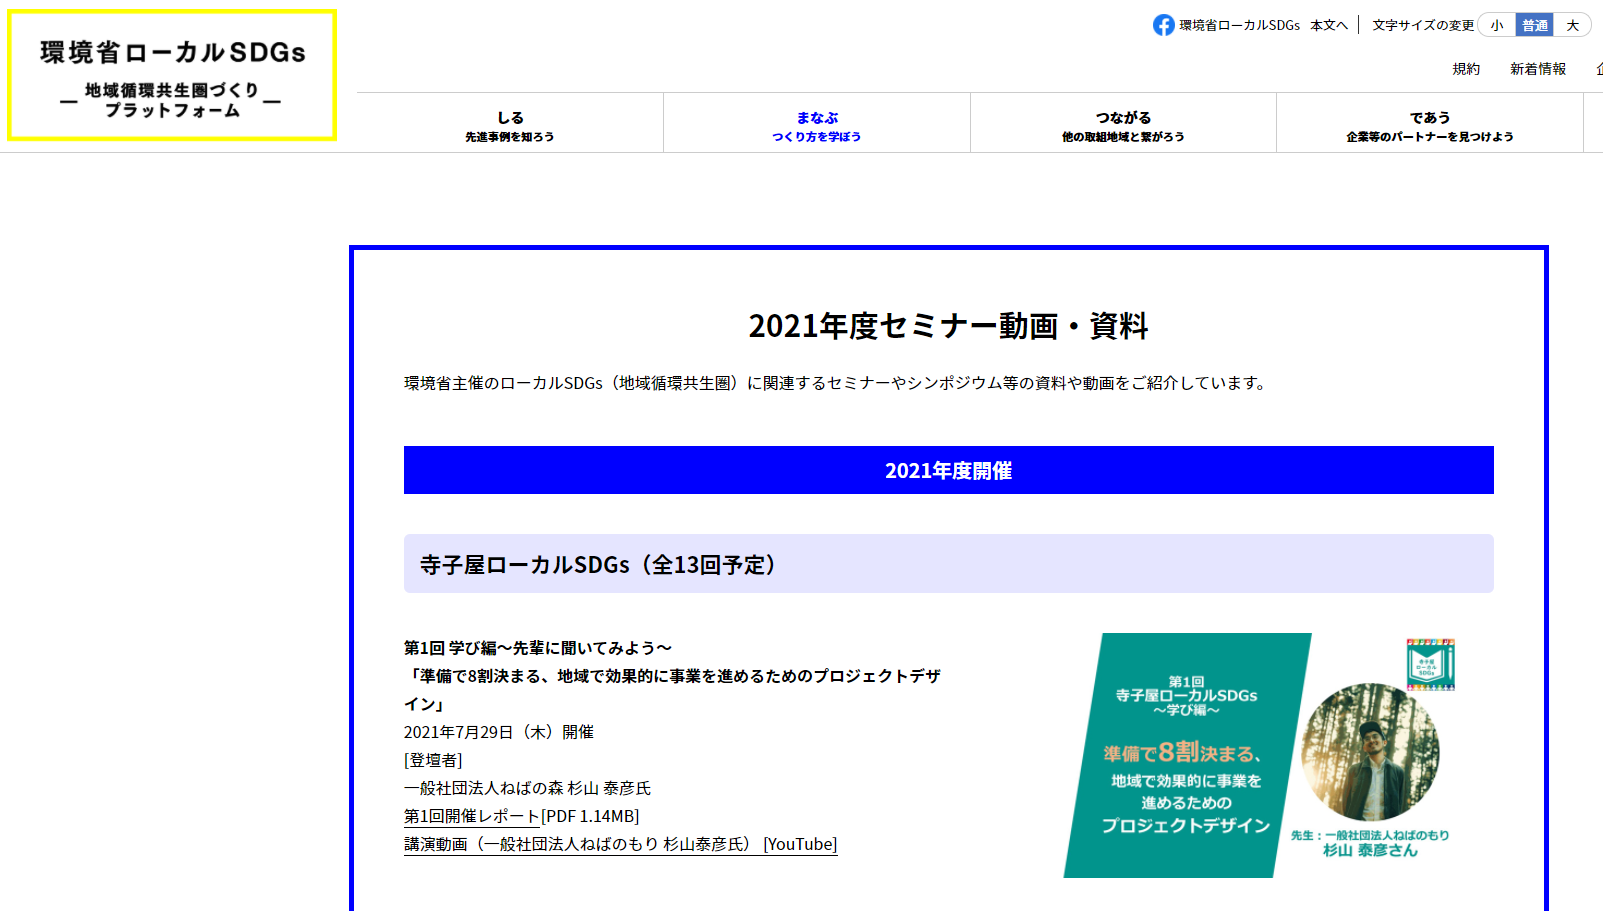
Task: Open the しる navigation menu
Action: click(x=510, y=124)
